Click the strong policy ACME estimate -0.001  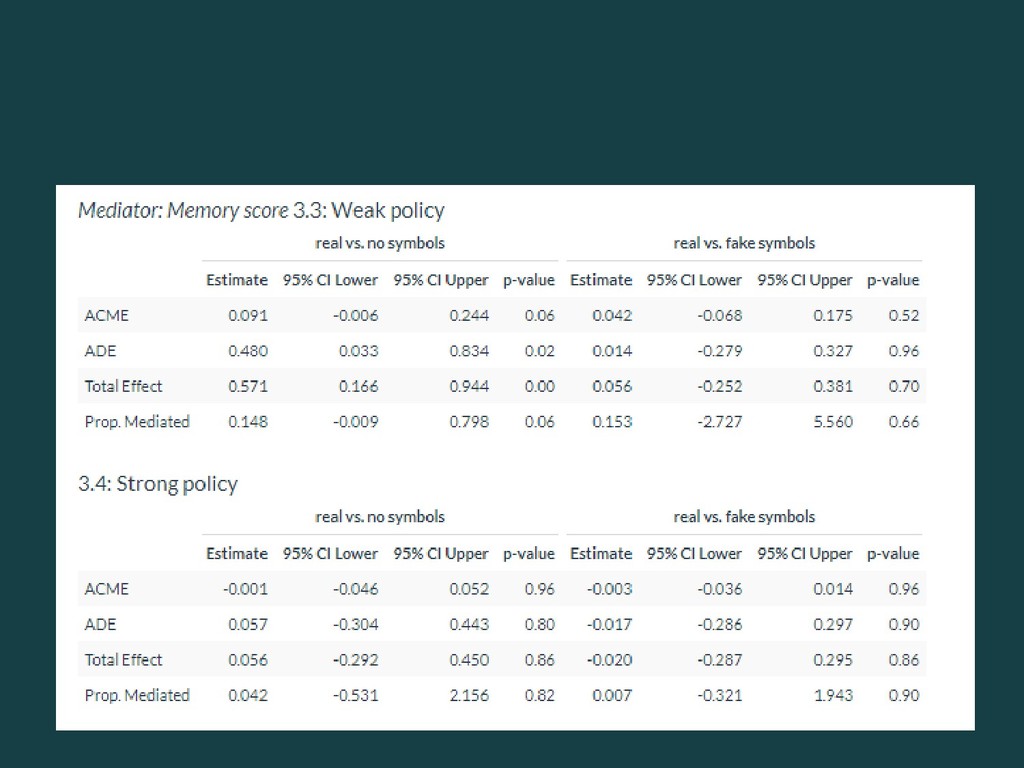tap(245, 589)
